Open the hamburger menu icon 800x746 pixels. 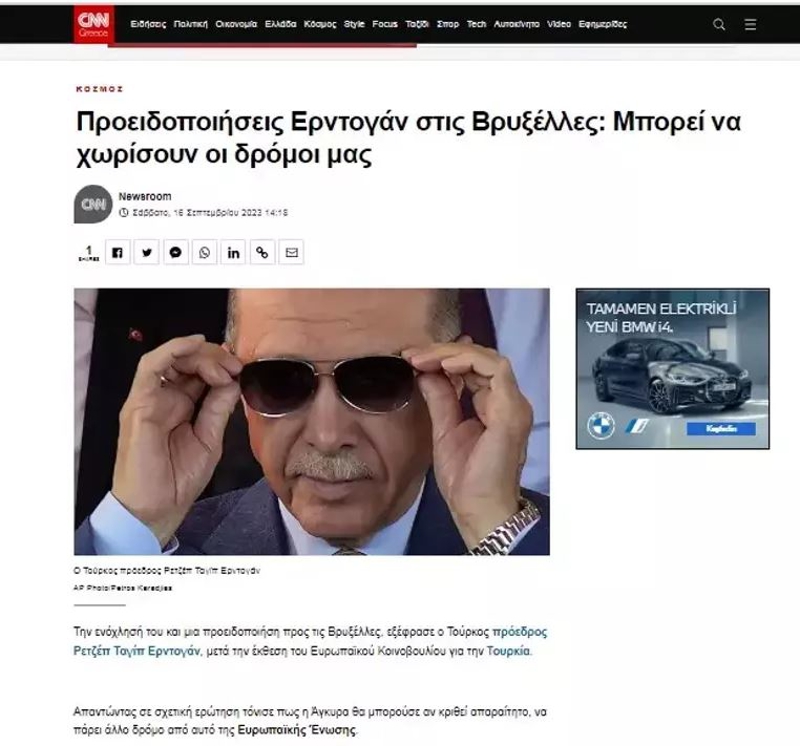tap(750, 24)
